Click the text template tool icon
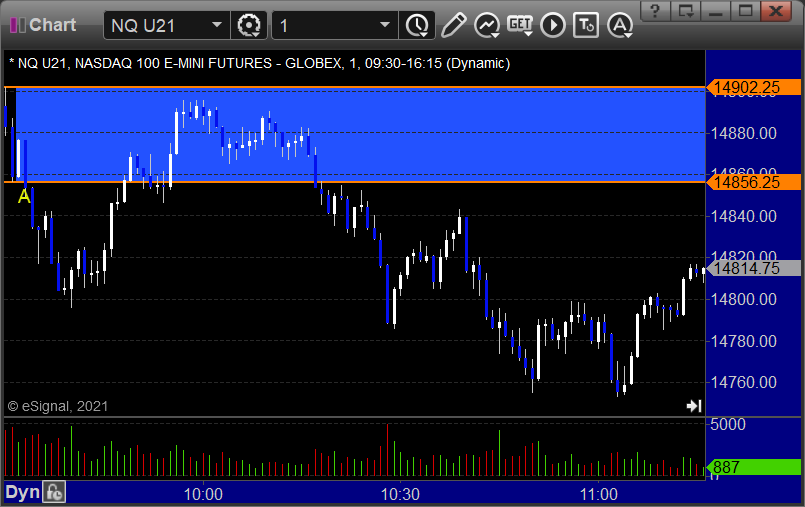Image resolution: width=805 pixels, height=507 pixels. (586, 25)
